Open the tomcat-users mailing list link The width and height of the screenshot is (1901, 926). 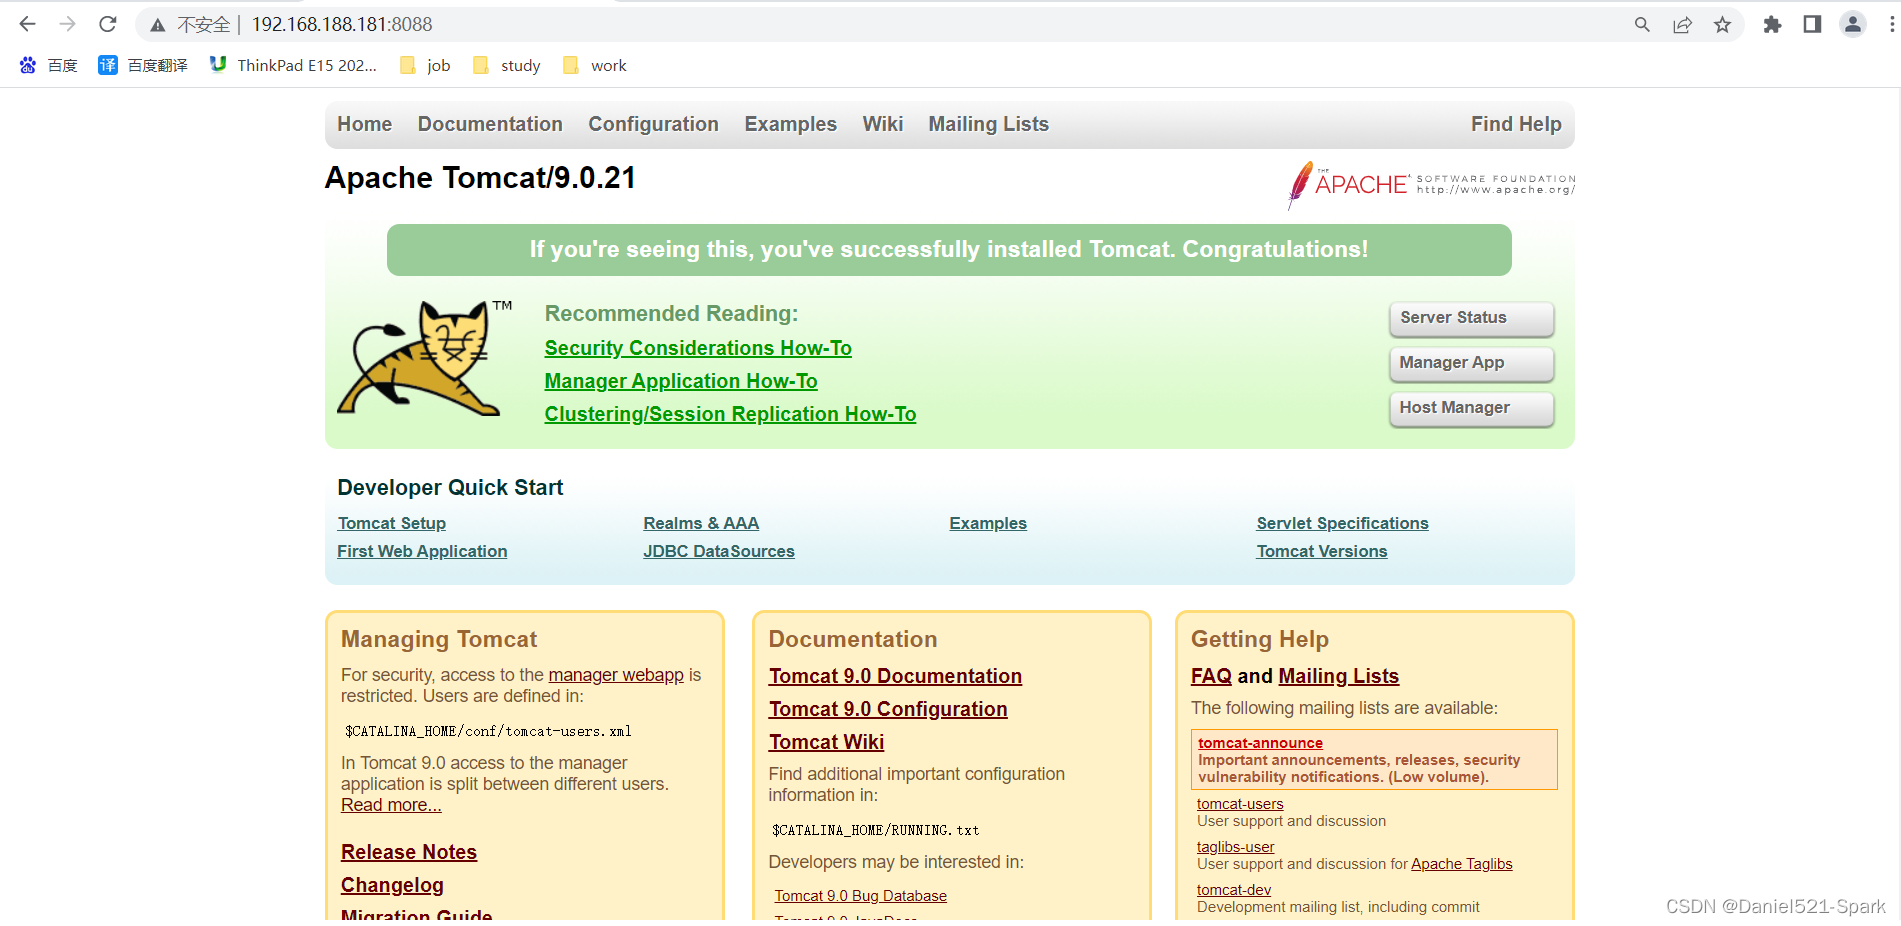click(x=1240, y=804)
